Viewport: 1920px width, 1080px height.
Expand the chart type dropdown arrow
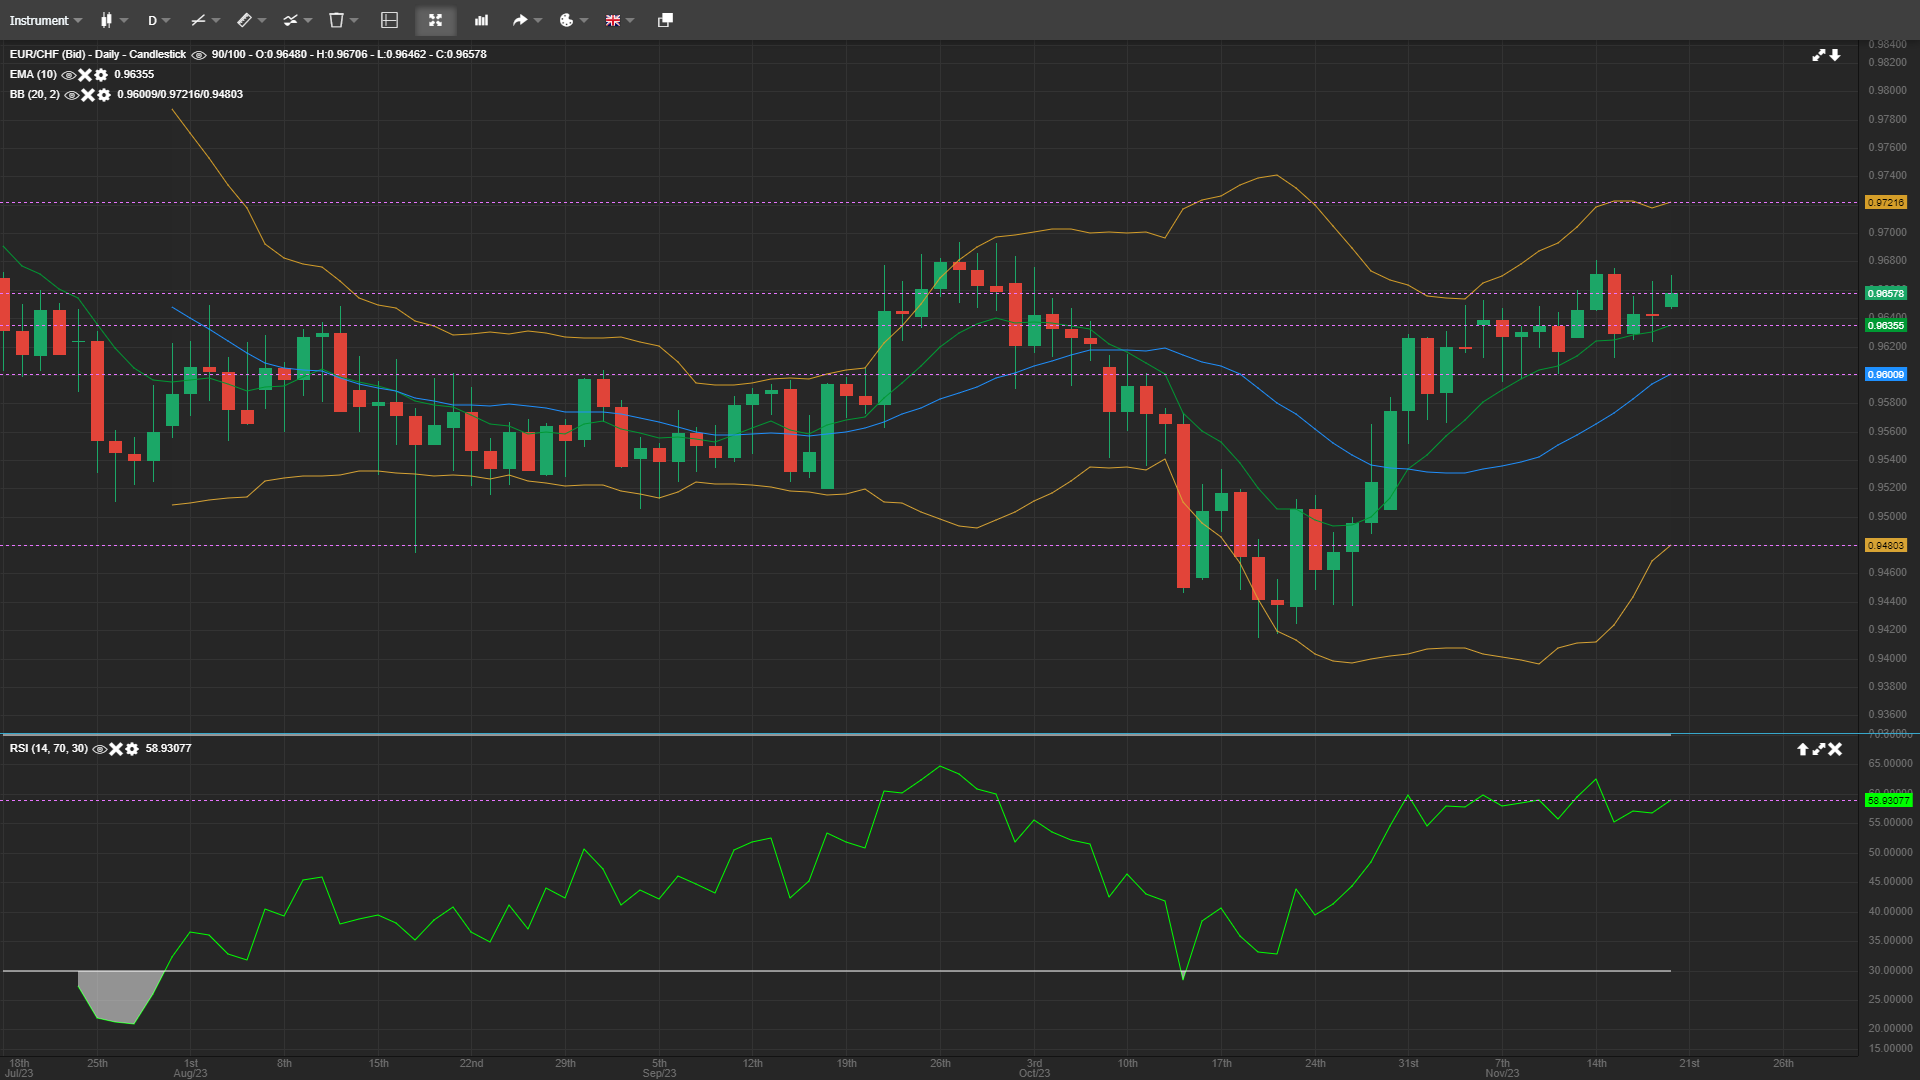pyautogui.click(x=124, y=20)
